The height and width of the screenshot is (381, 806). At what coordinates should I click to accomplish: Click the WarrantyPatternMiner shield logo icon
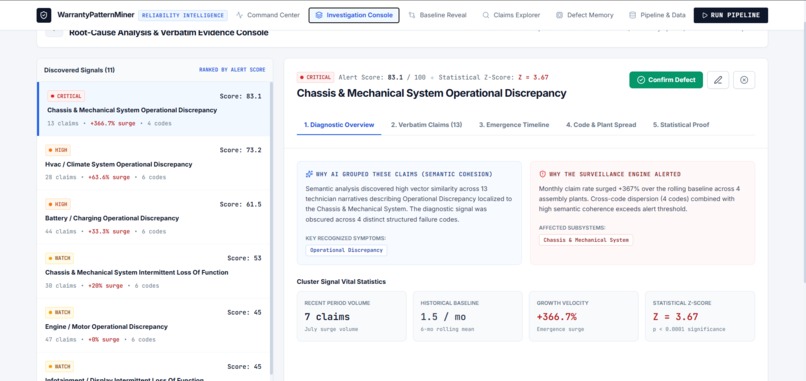tap(44, 15)
